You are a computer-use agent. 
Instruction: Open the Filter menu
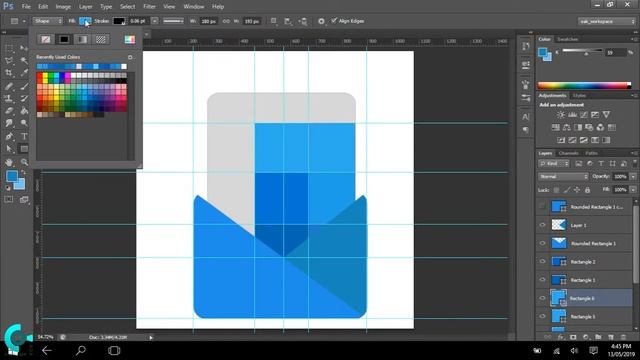pyautogui.click(x=149, y=7)
